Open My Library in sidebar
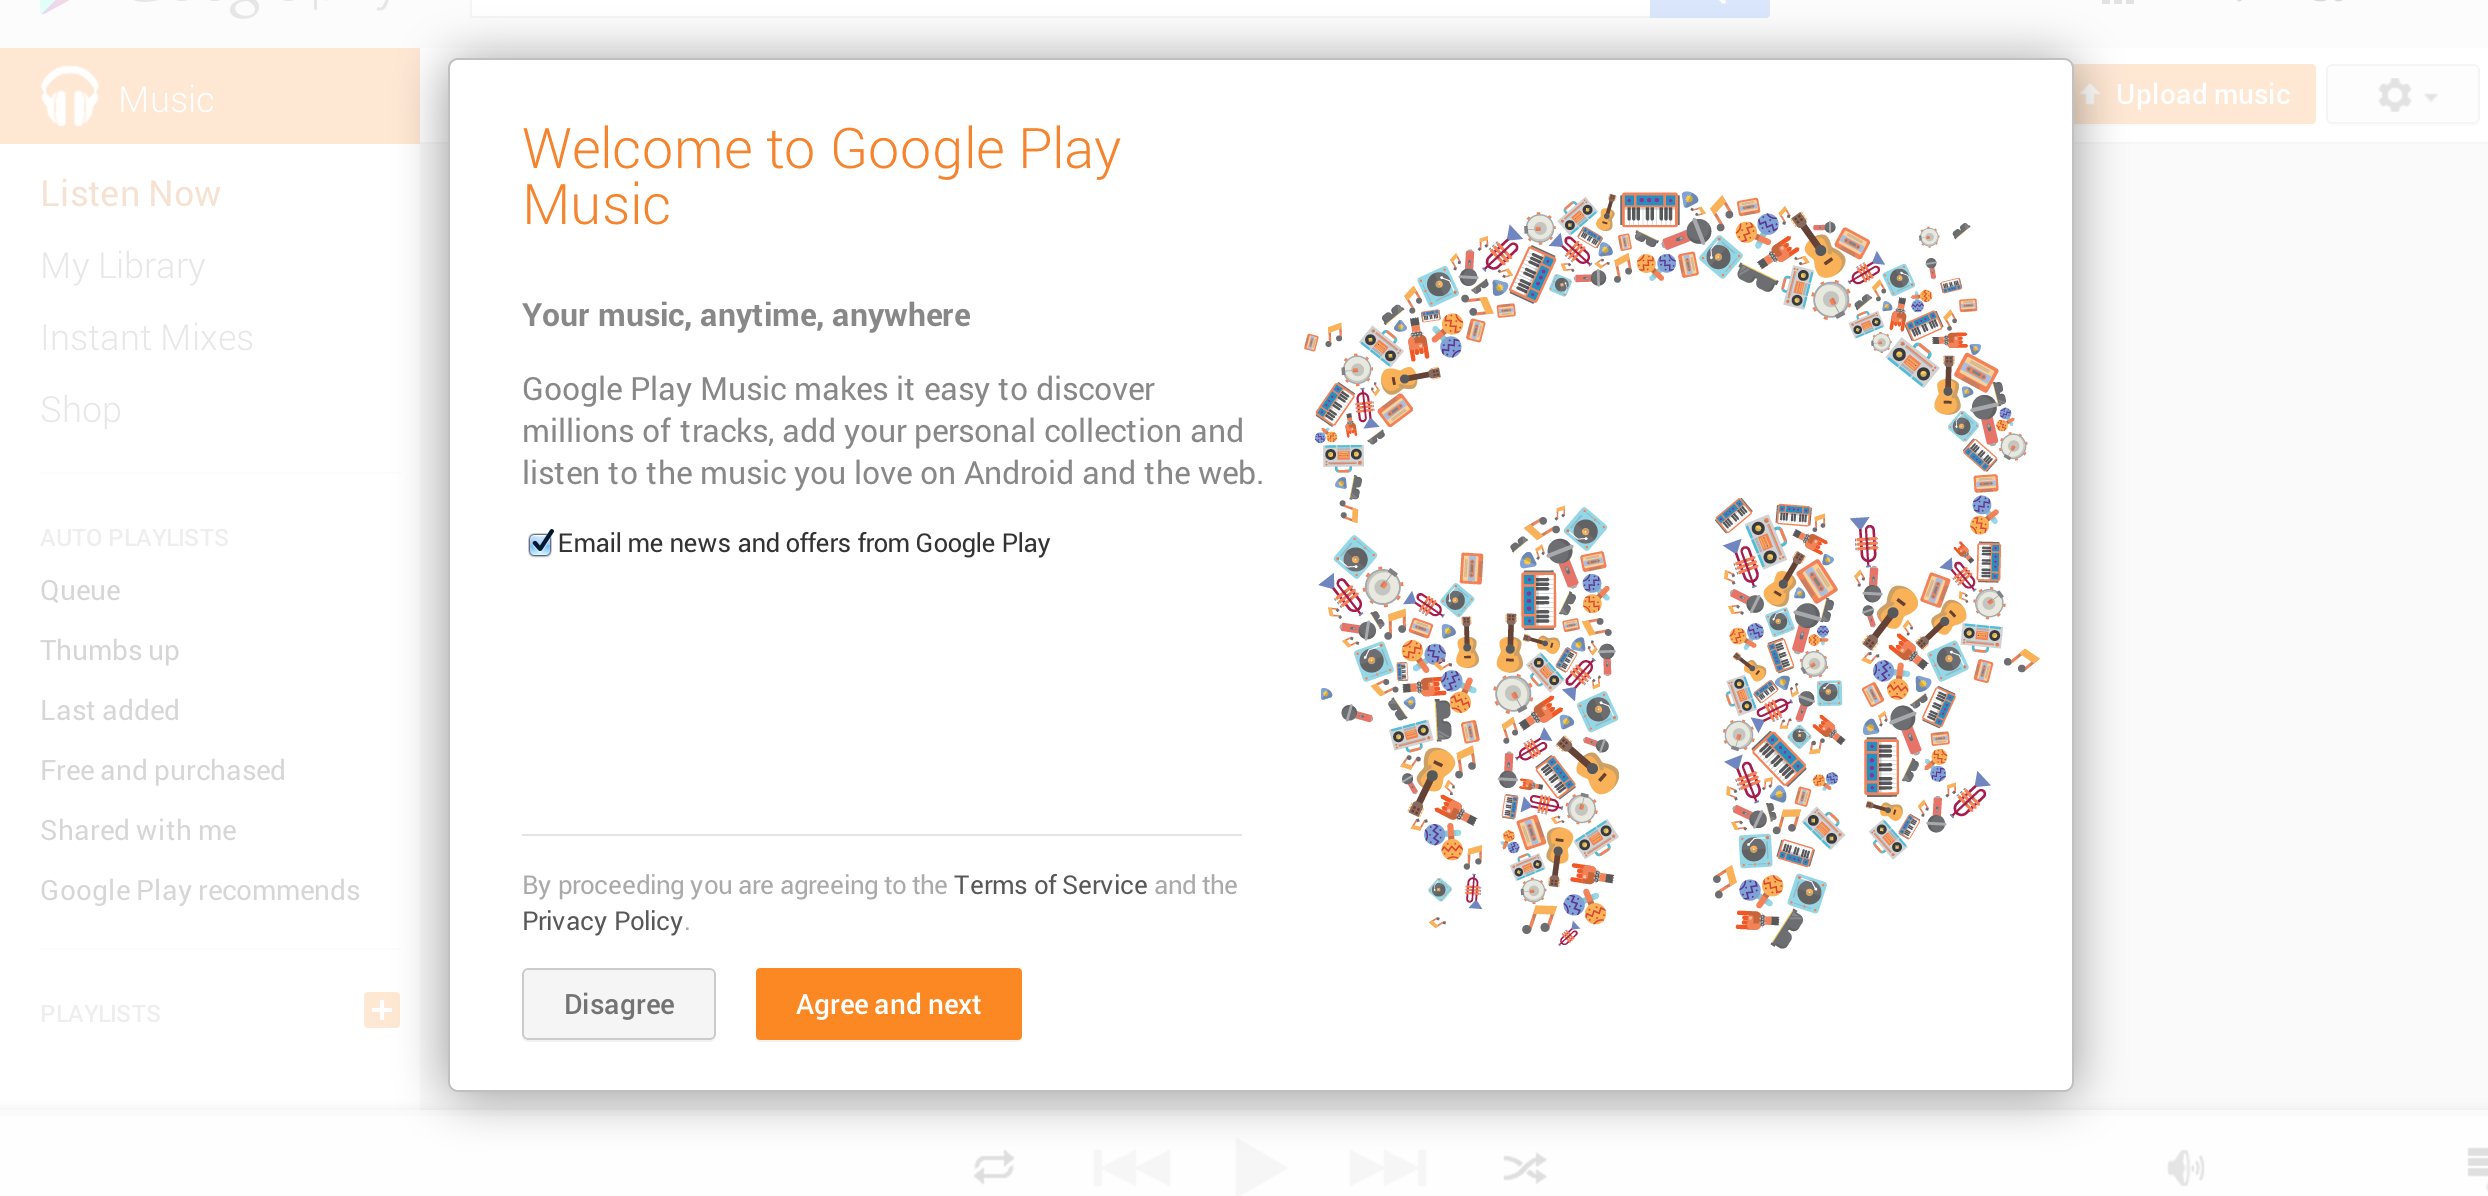The image size is (2488, 1196). point(122,266)
